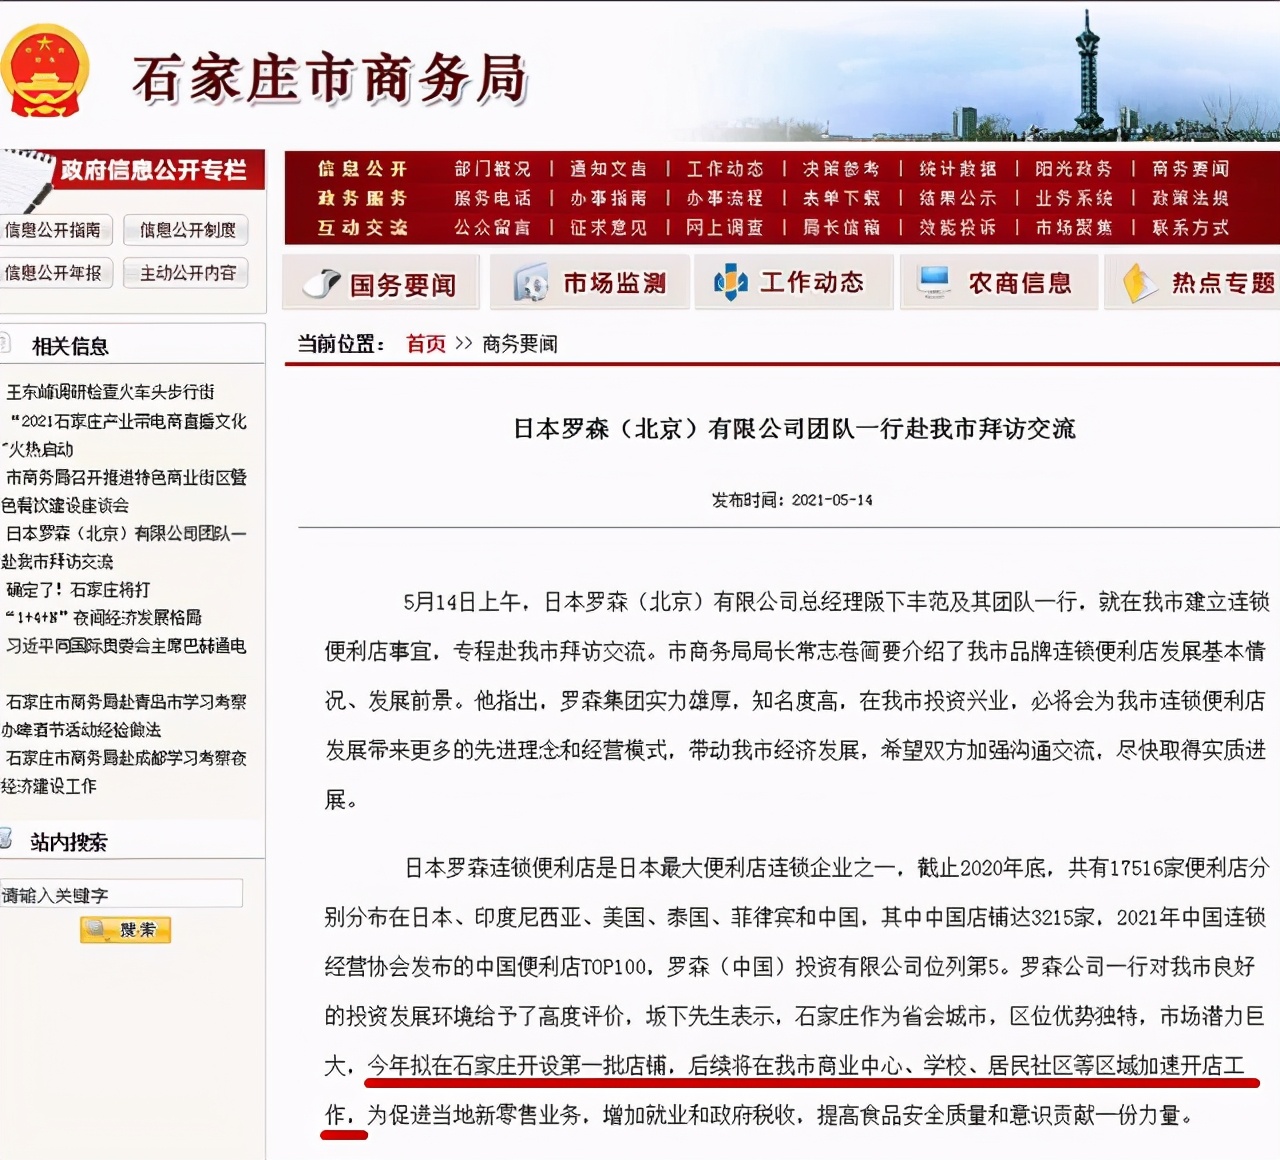Click the 市场监测 magnifier icon

[530, 282]
